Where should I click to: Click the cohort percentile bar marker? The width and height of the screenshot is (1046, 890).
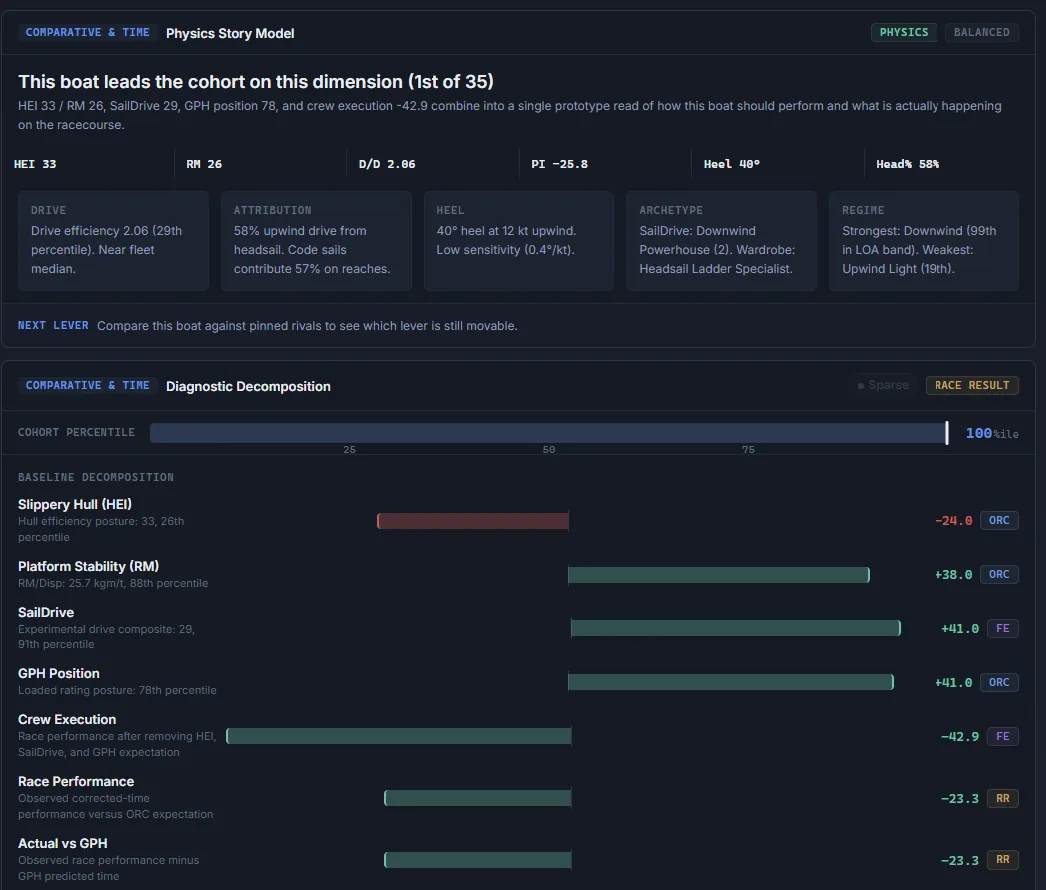947,433
